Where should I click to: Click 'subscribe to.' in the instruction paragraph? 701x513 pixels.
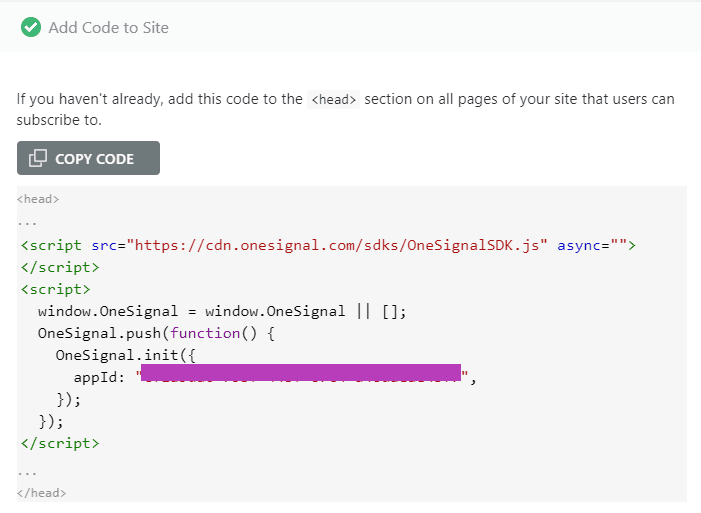[x=59, y=120]
